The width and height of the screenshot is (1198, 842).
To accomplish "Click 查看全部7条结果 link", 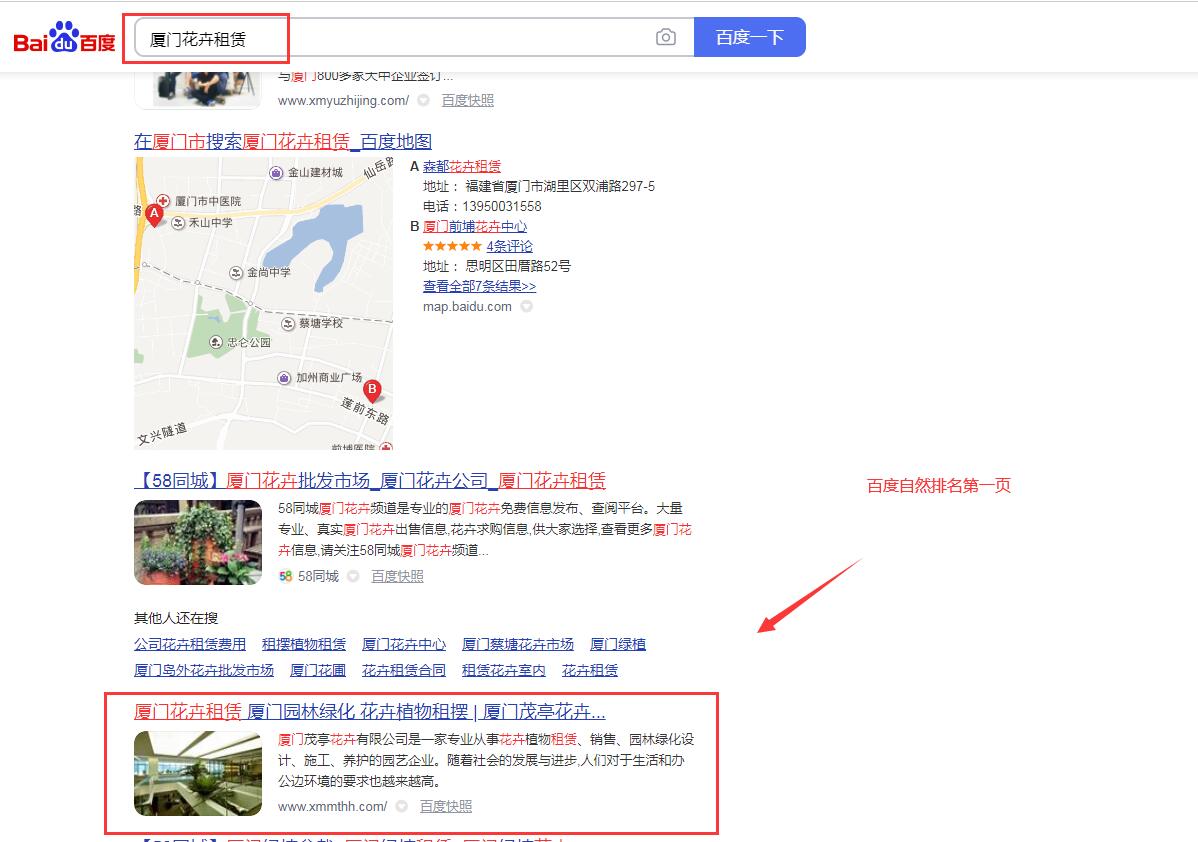I will 479,286.
